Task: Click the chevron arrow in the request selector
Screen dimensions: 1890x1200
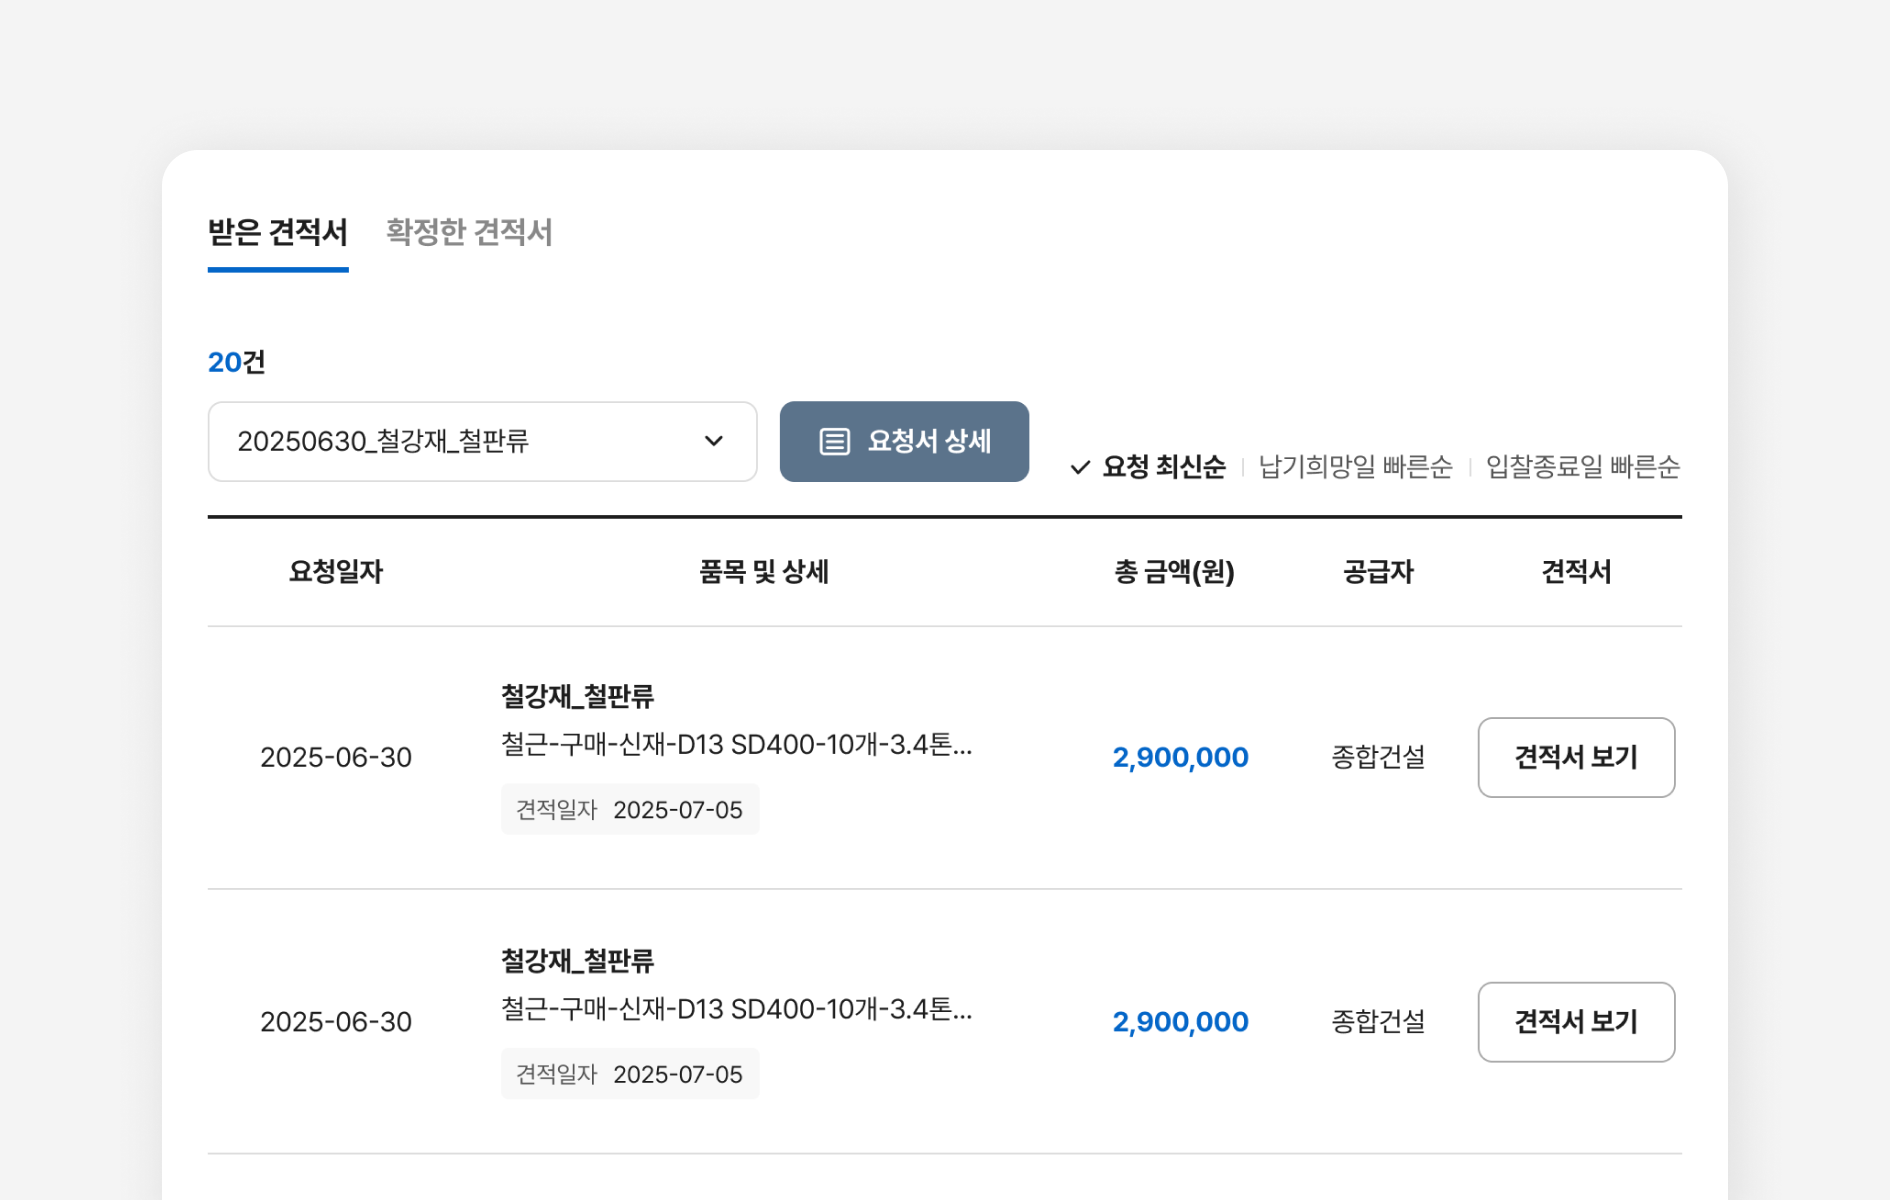Action: tap(713, 441)
